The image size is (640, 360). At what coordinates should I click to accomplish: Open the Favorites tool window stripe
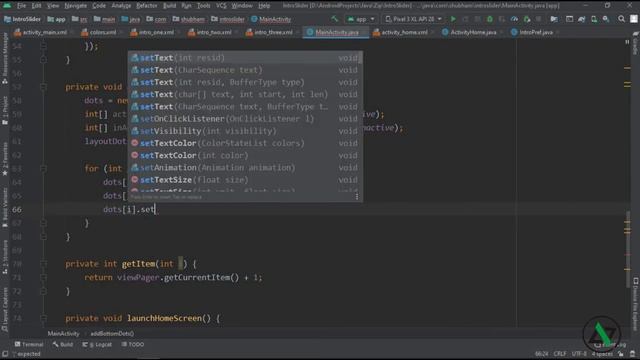coord(5,159)
